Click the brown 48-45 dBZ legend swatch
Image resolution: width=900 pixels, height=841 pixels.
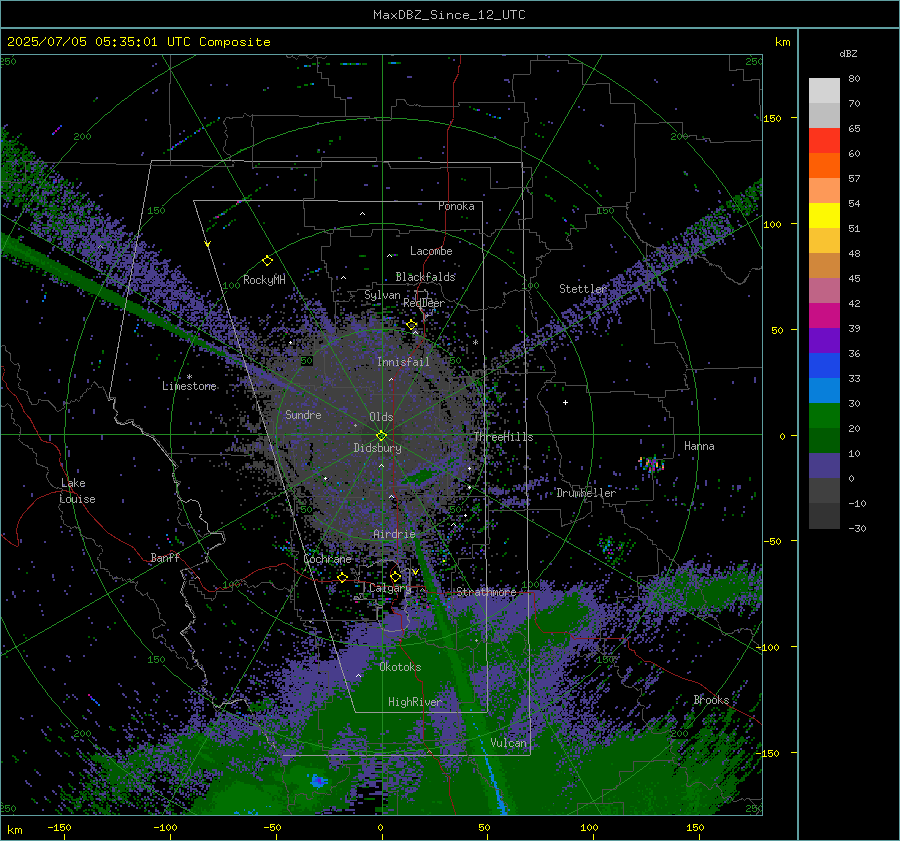(824, 266)
